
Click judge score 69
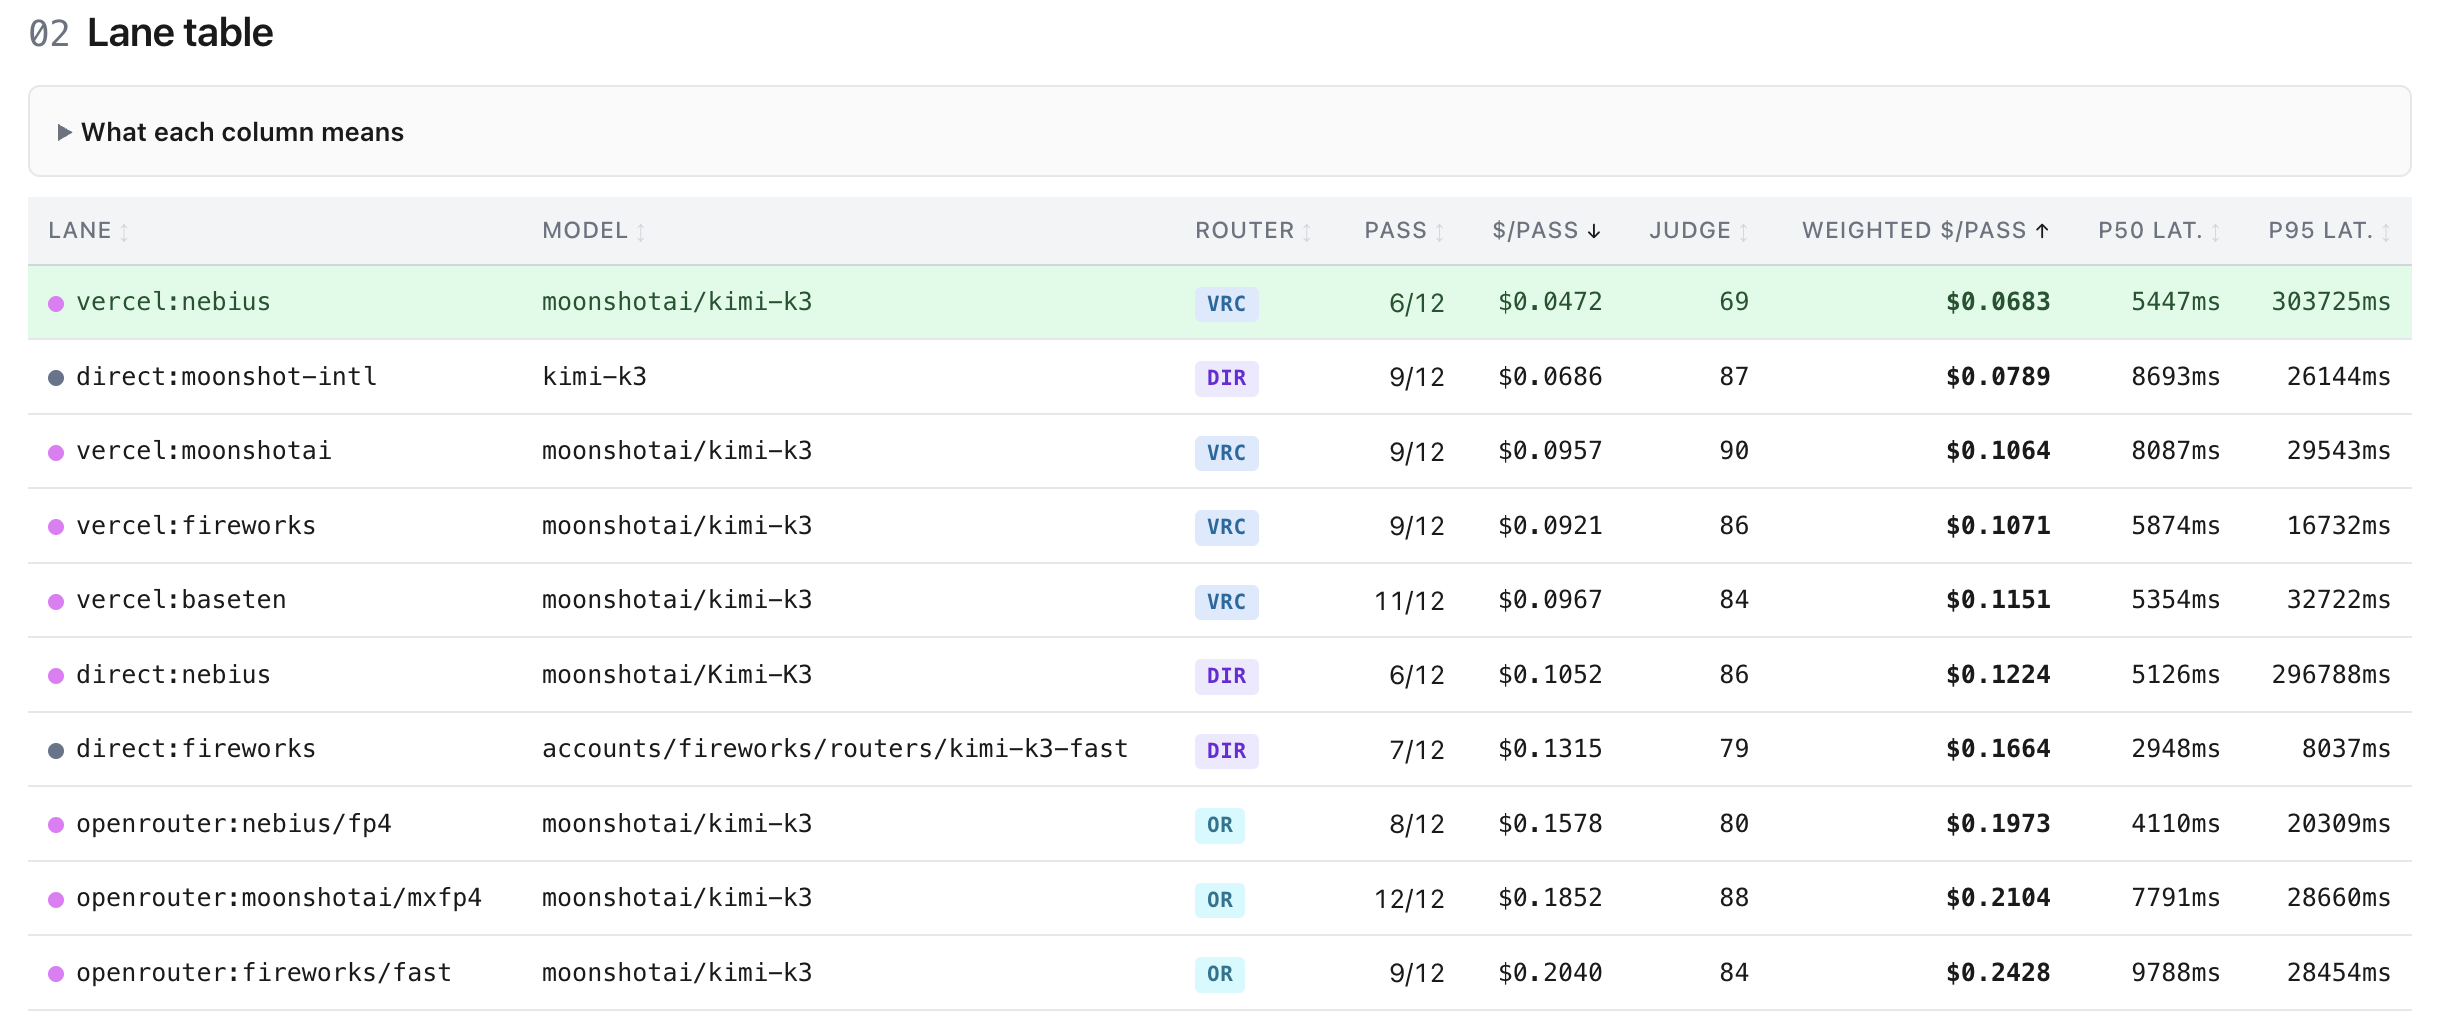(1734, 302)
